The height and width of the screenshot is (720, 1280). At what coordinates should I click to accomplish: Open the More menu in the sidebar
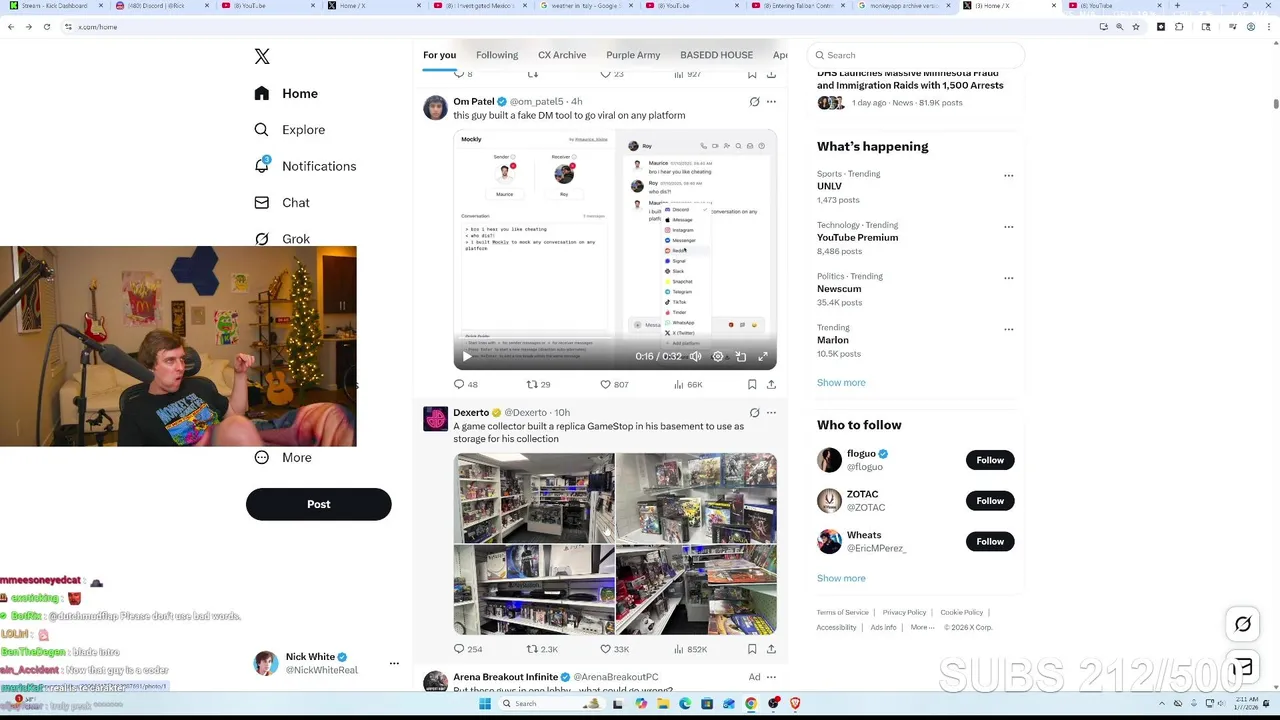click(282, 457)
